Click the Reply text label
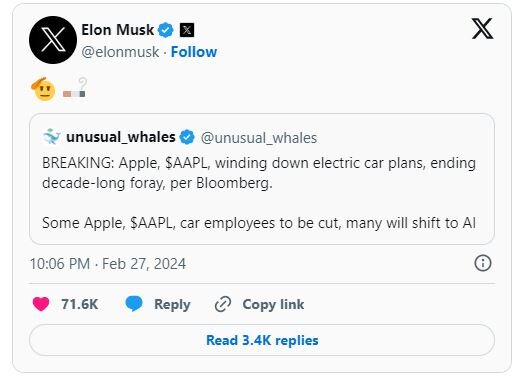Image resolution: width=526 pixels, height=378 pixels. (x=172, y=304)
